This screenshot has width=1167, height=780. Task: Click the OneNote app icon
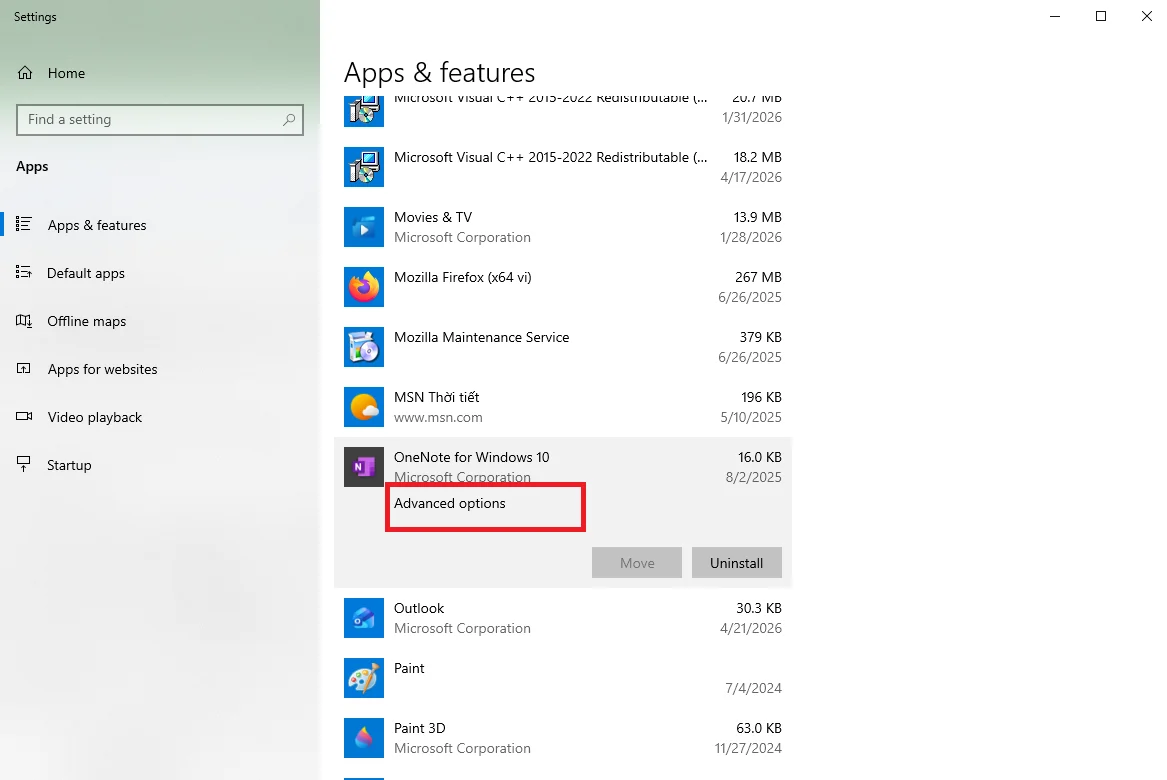coord(364,467)
